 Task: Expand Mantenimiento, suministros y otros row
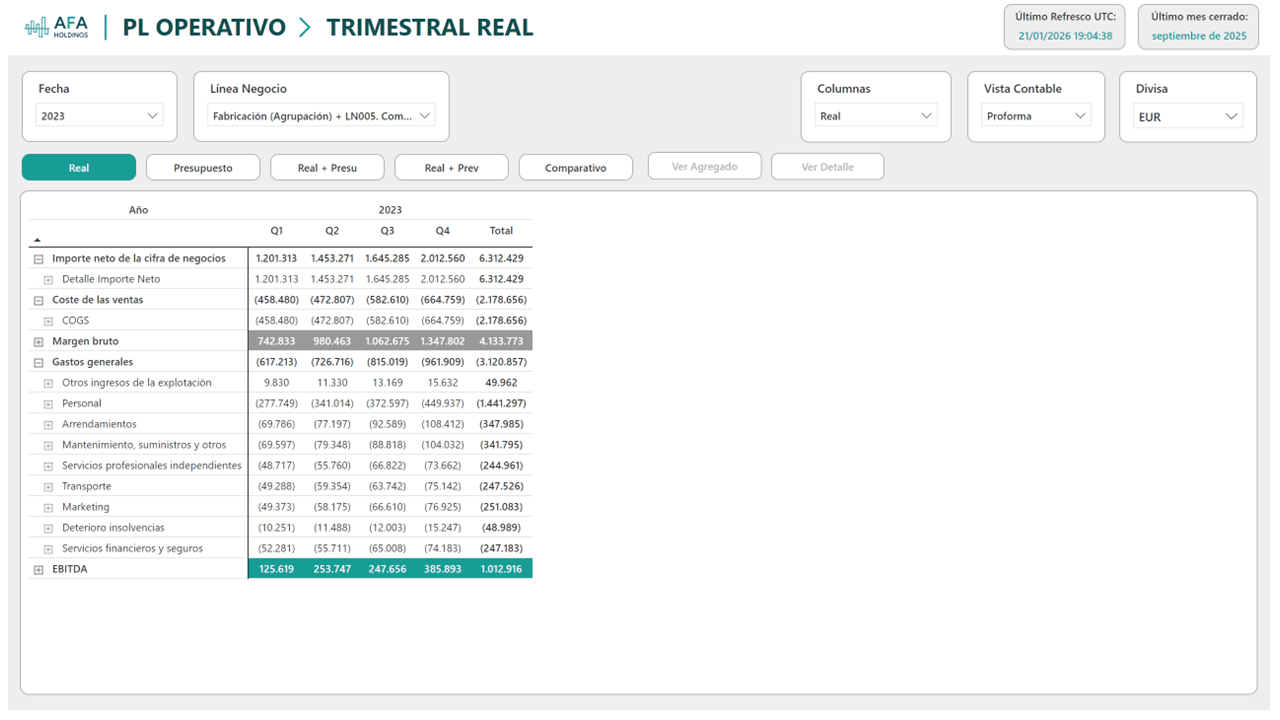pos(48,445)
